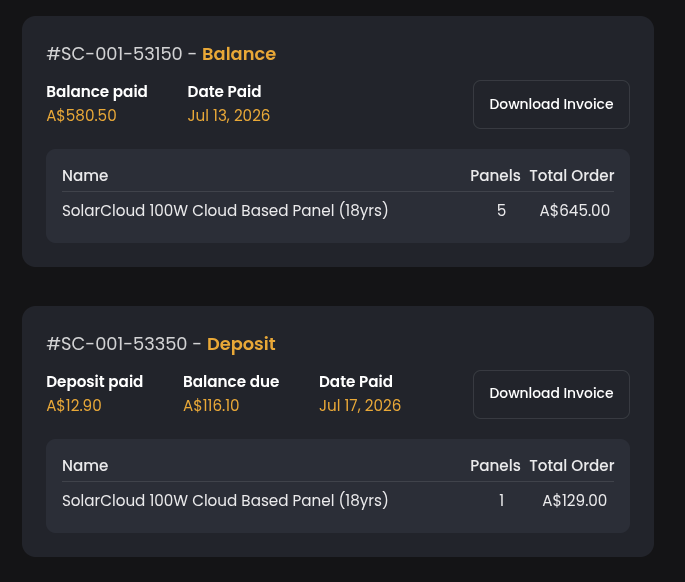Select order number #SC-001-53350 heading
The width and height of the screenshot is (685, 582).
117,344
